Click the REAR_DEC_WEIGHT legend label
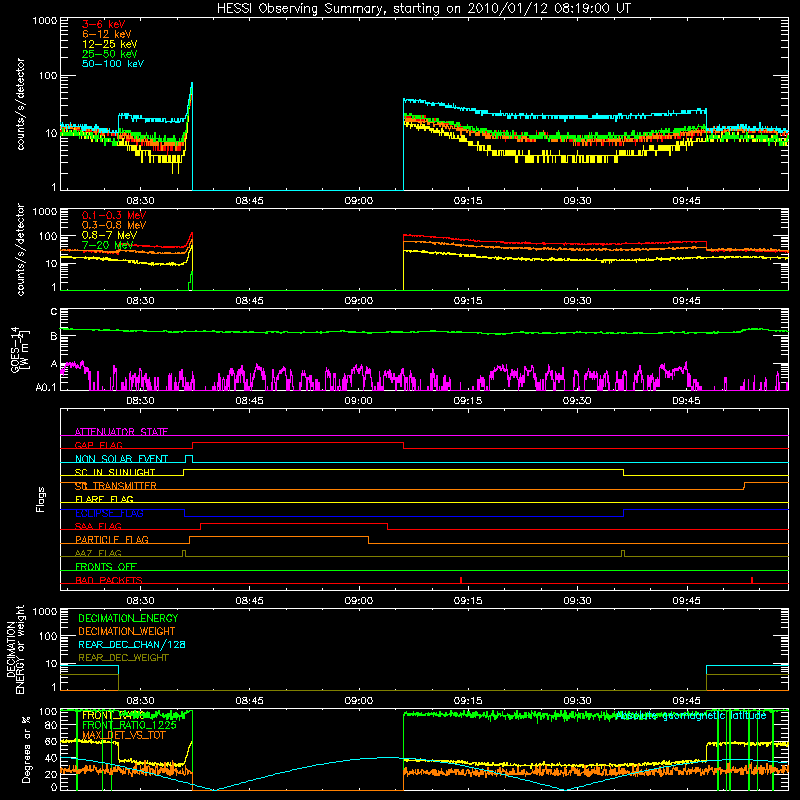This screenshot has width=800, height=800. coord(123,658)
